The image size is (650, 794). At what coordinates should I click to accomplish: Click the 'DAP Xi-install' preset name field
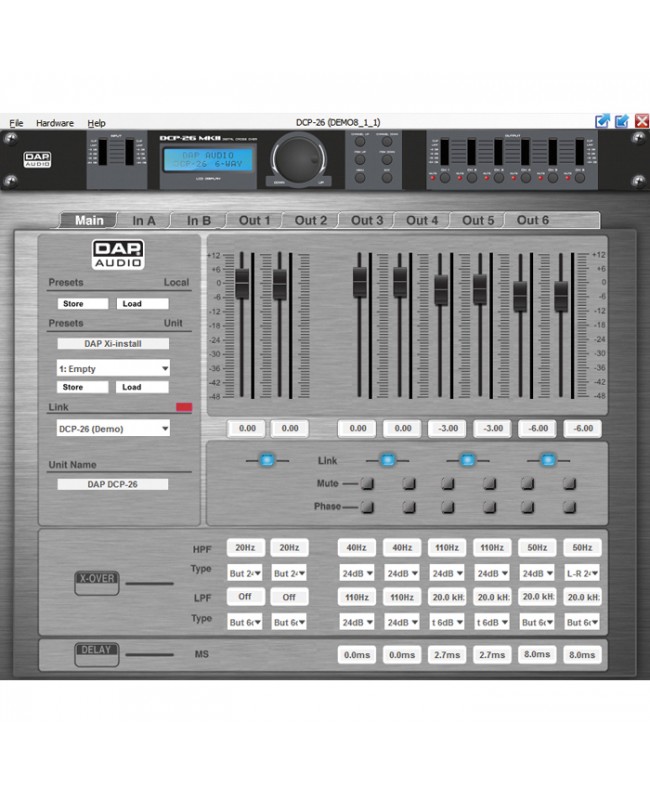(x=113, y=344)
